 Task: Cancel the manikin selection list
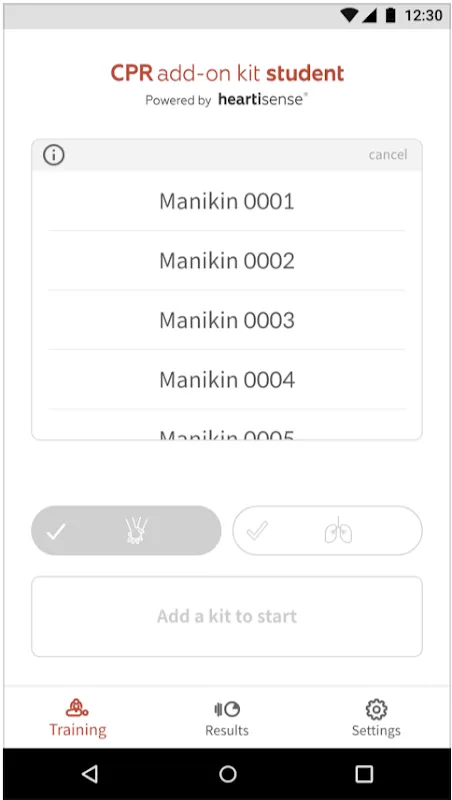point(388,155)
